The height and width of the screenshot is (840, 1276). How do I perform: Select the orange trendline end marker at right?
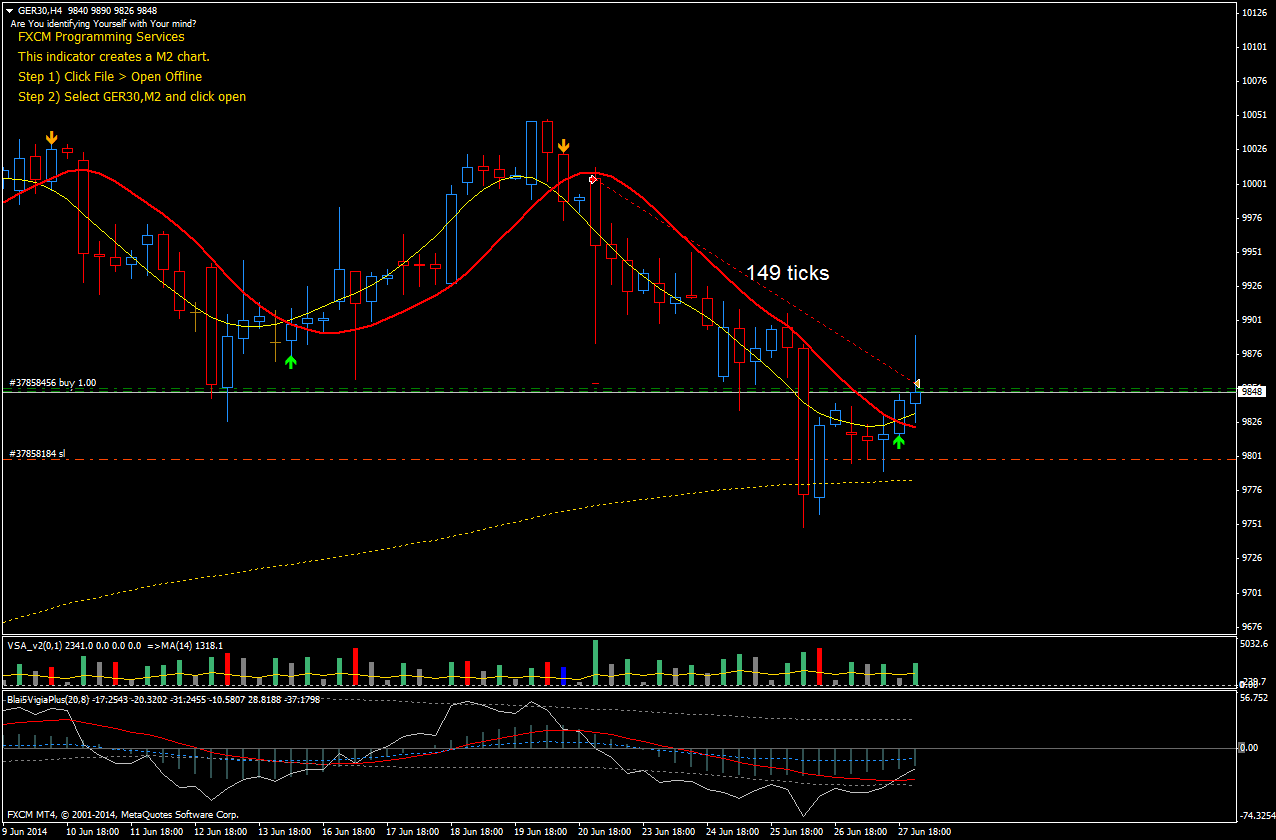917,383
